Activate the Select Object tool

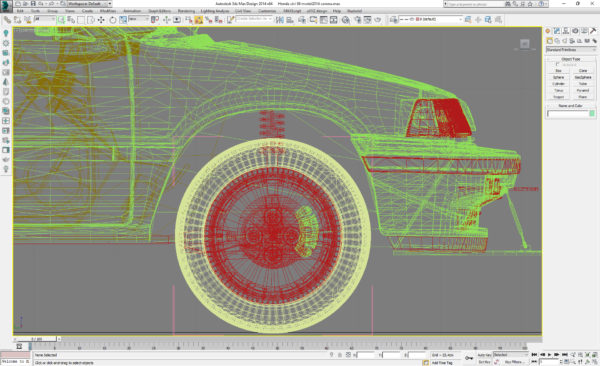coord(61,20)
